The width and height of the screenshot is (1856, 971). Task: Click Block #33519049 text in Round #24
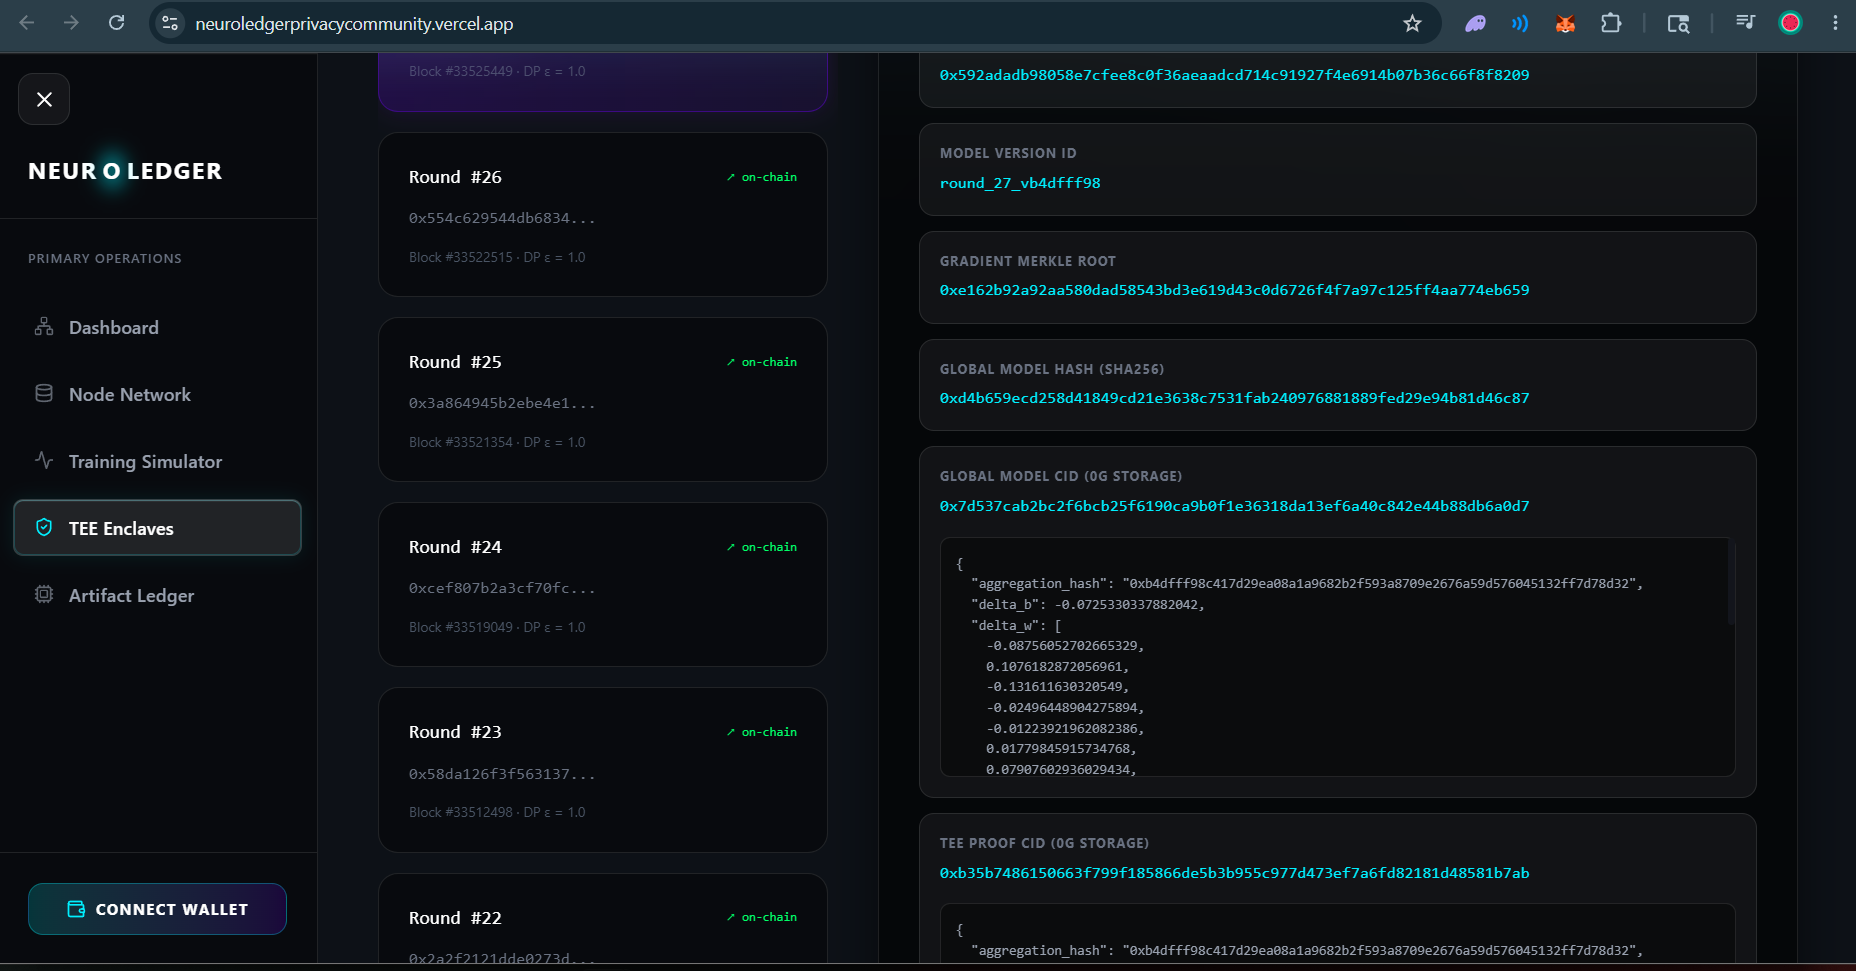coord(461,627)
